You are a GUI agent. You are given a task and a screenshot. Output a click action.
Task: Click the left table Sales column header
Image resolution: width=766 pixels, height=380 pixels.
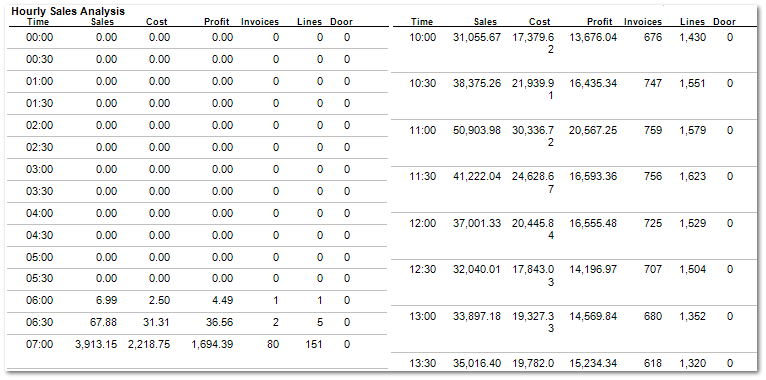[x=102, y=21]
